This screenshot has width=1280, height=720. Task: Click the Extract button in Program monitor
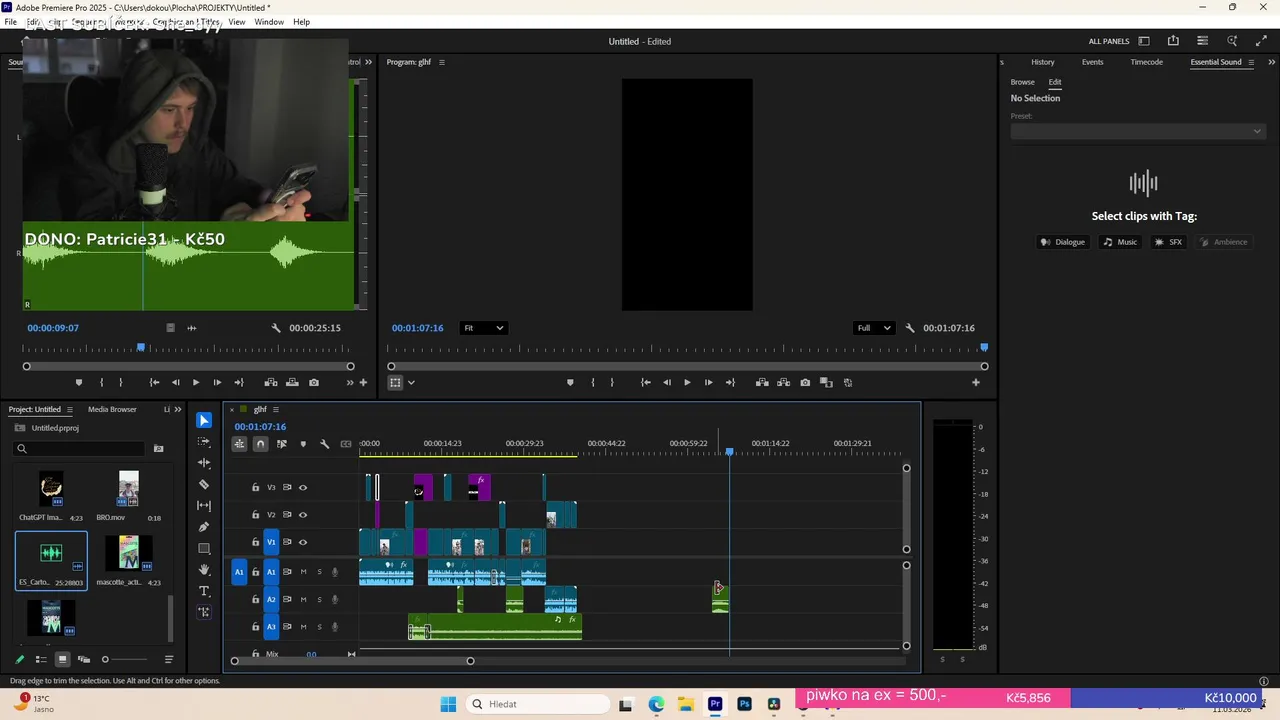coord(783,382)
